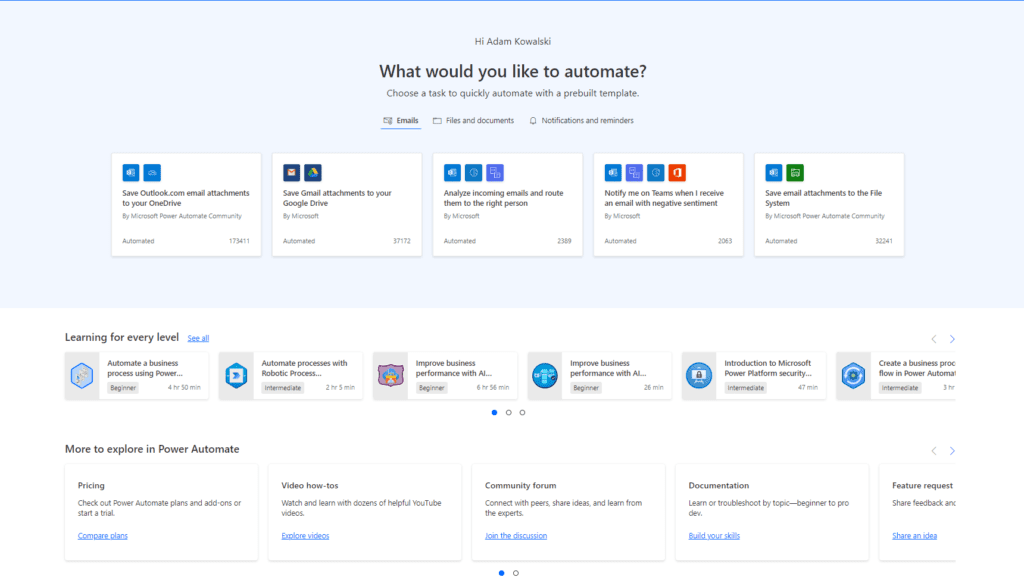The image size is (1024, 577).
Task: Click the right chevron in More to explore section
Action: coord(952,450)
